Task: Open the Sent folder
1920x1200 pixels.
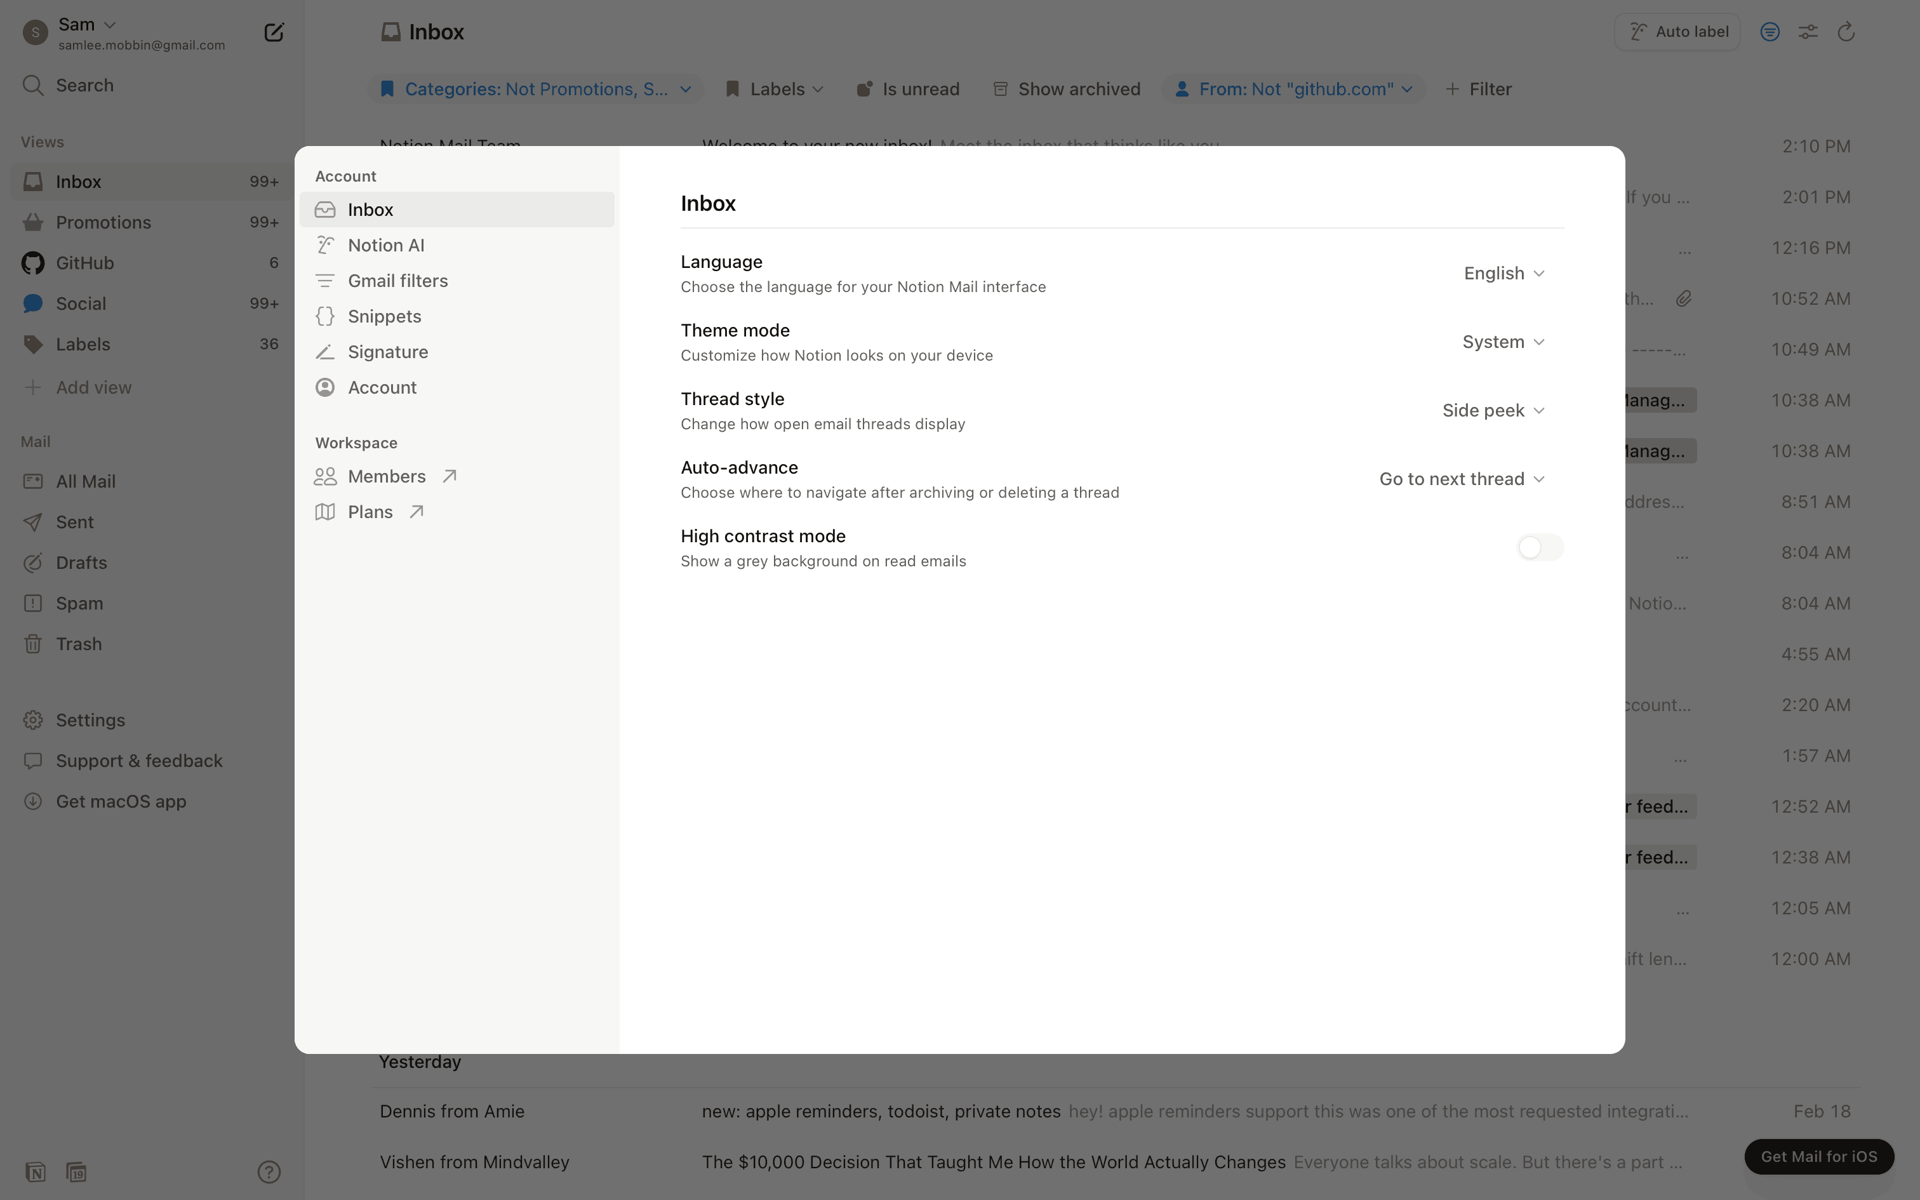Action: (152, 522)
